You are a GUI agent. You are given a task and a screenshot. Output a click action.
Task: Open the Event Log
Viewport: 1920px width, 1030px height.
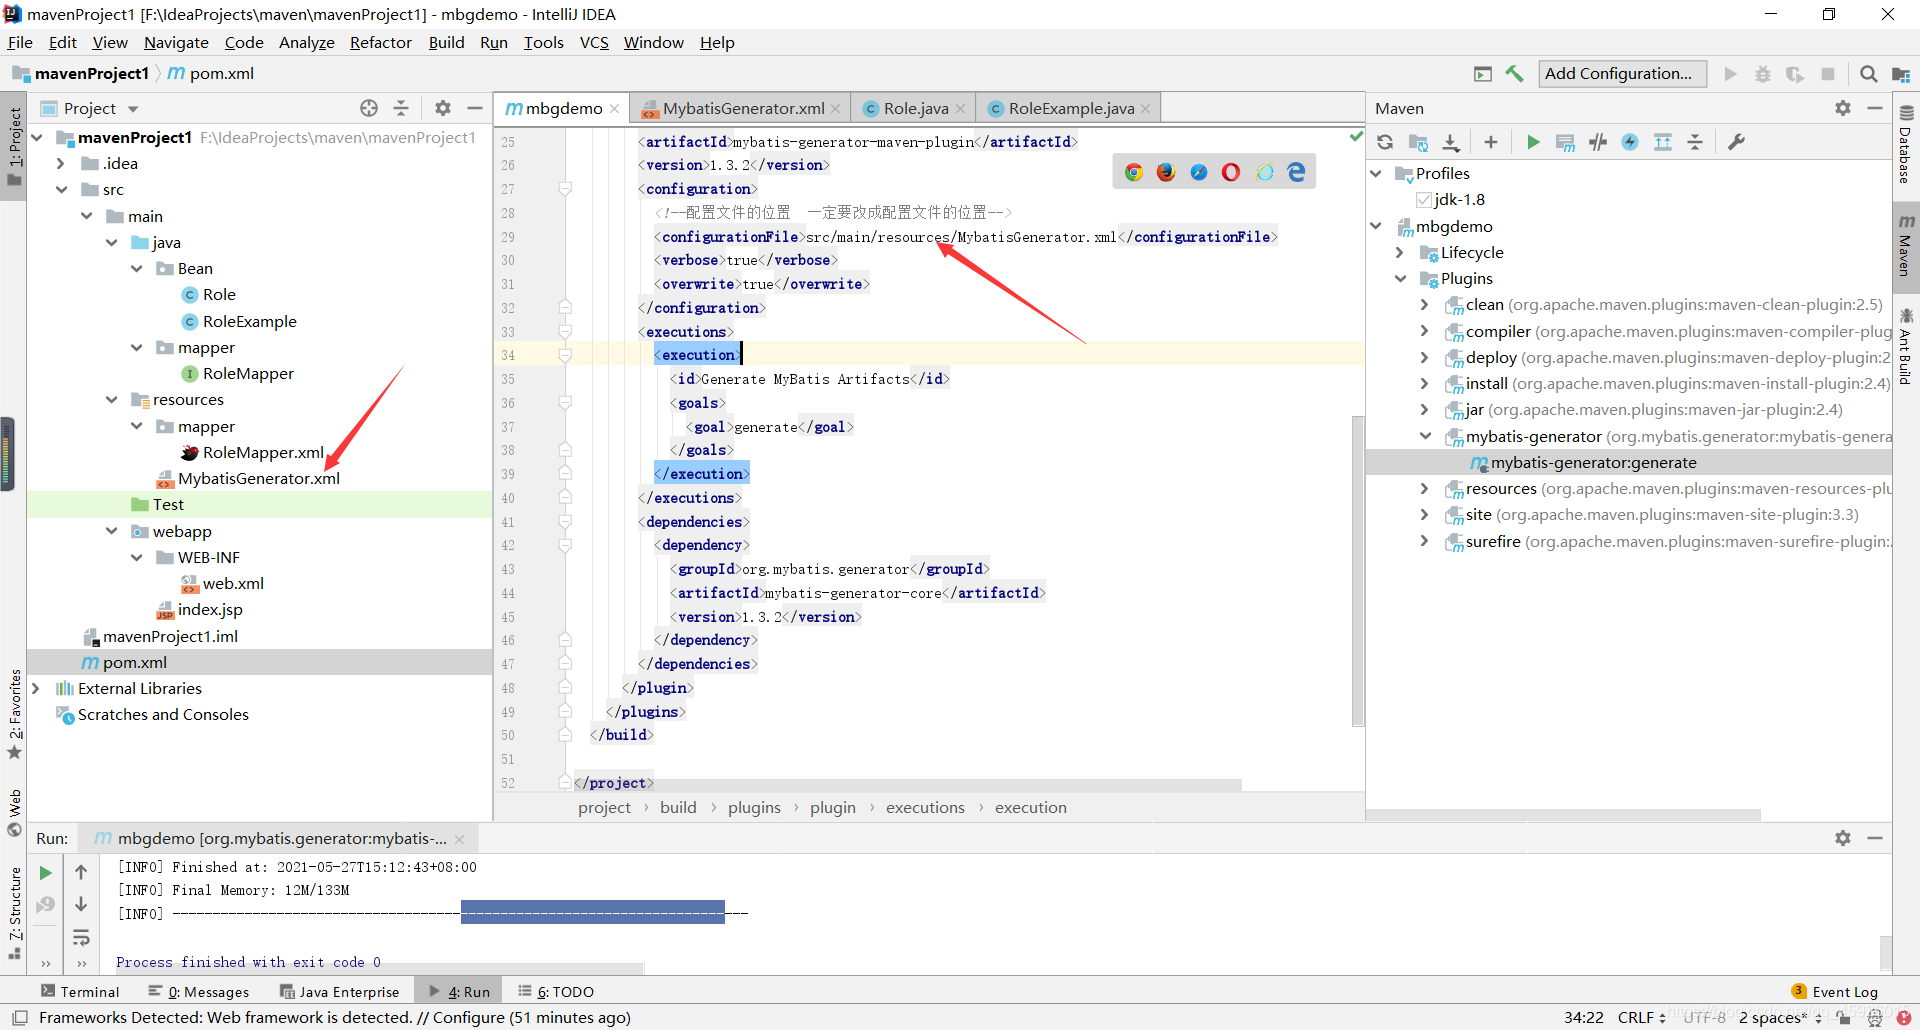[x=1835, y=991]
